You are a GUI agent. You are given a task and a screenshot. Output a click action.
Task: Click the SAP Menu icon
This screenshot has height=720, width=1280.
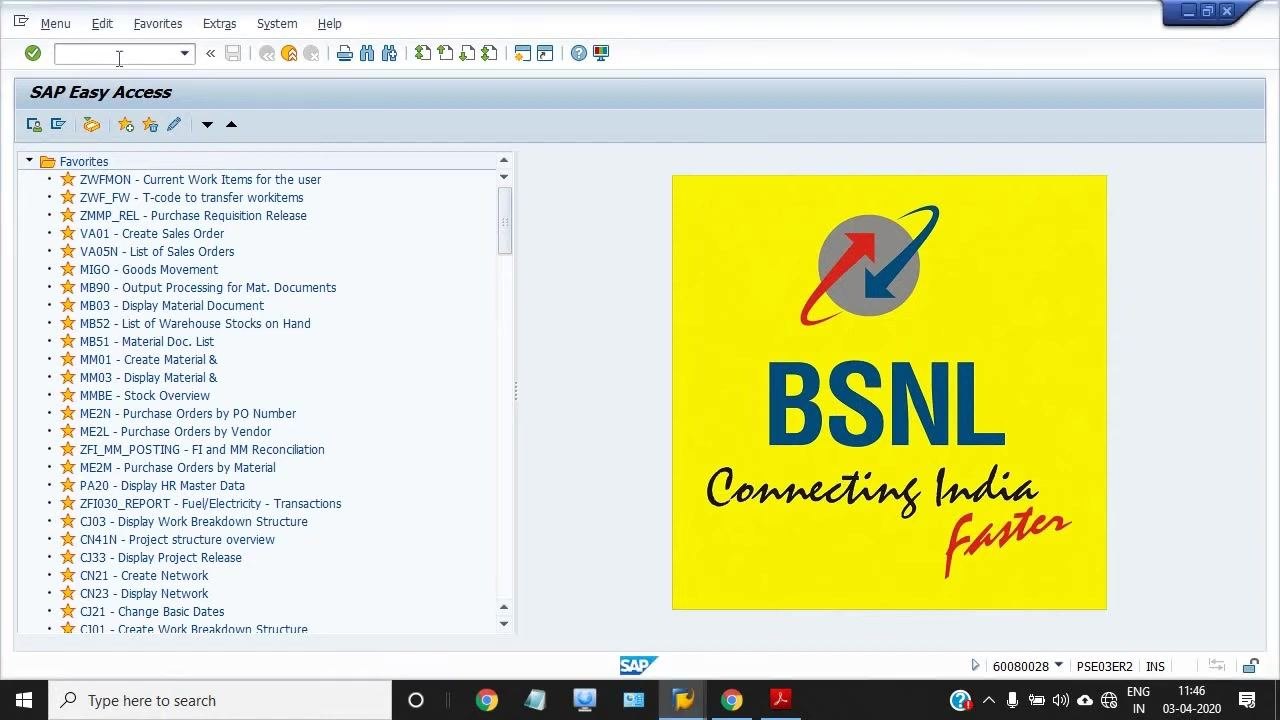58,124
